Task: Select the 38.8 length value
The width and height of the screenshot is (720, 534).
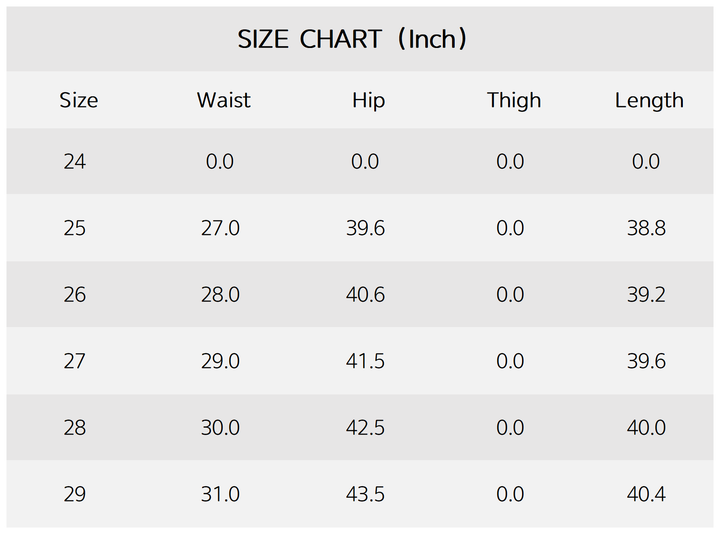Action: tap(646, 228)
